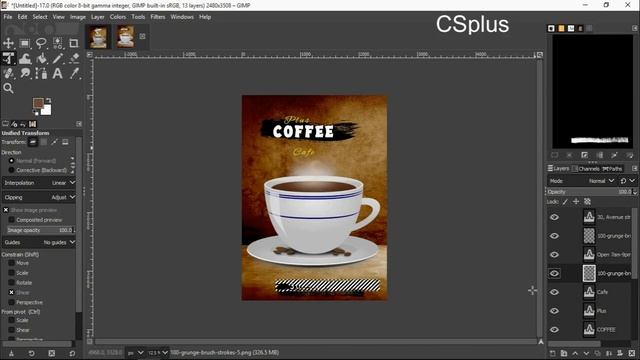640x360 pixels.
Task: Swap foreground and background colors
Action: click(x=48, y=100)
